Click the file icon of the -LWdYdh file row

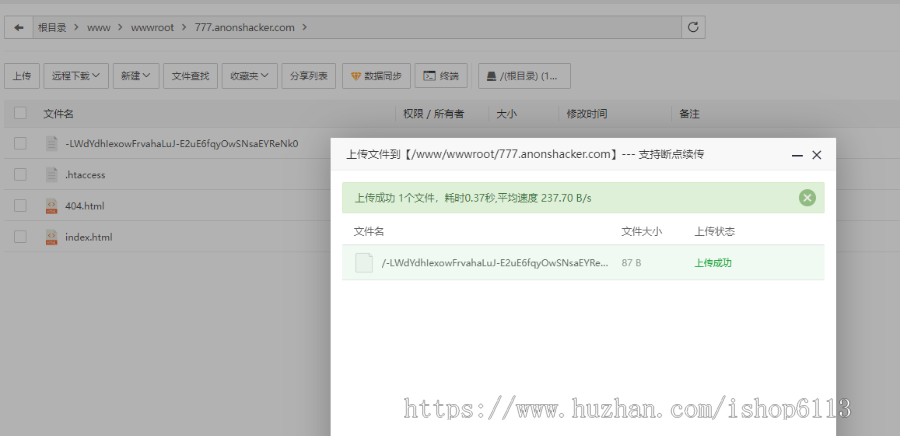(x=52, y=143)
